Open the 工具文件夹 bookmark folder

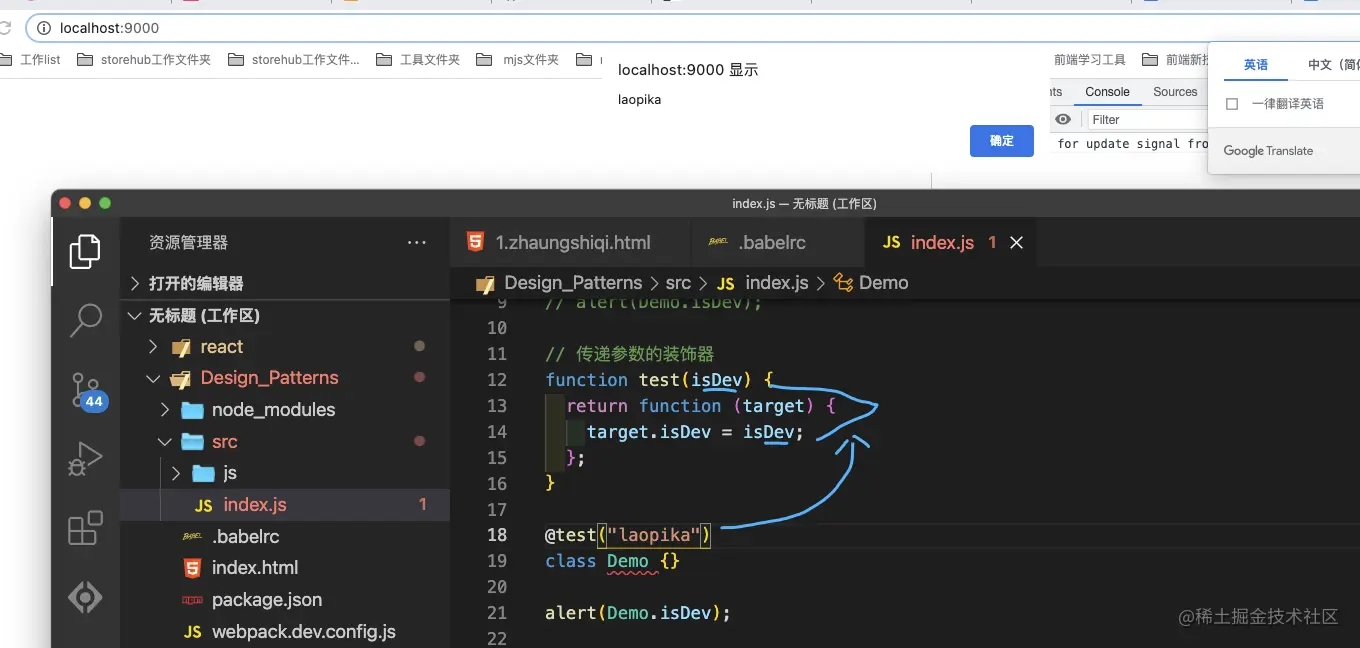[x=418, y=60]
